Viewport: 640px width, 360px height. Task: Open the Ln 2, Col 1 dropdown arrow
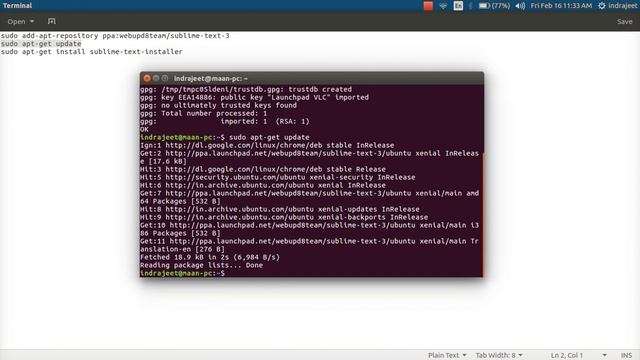coord(604,355)
